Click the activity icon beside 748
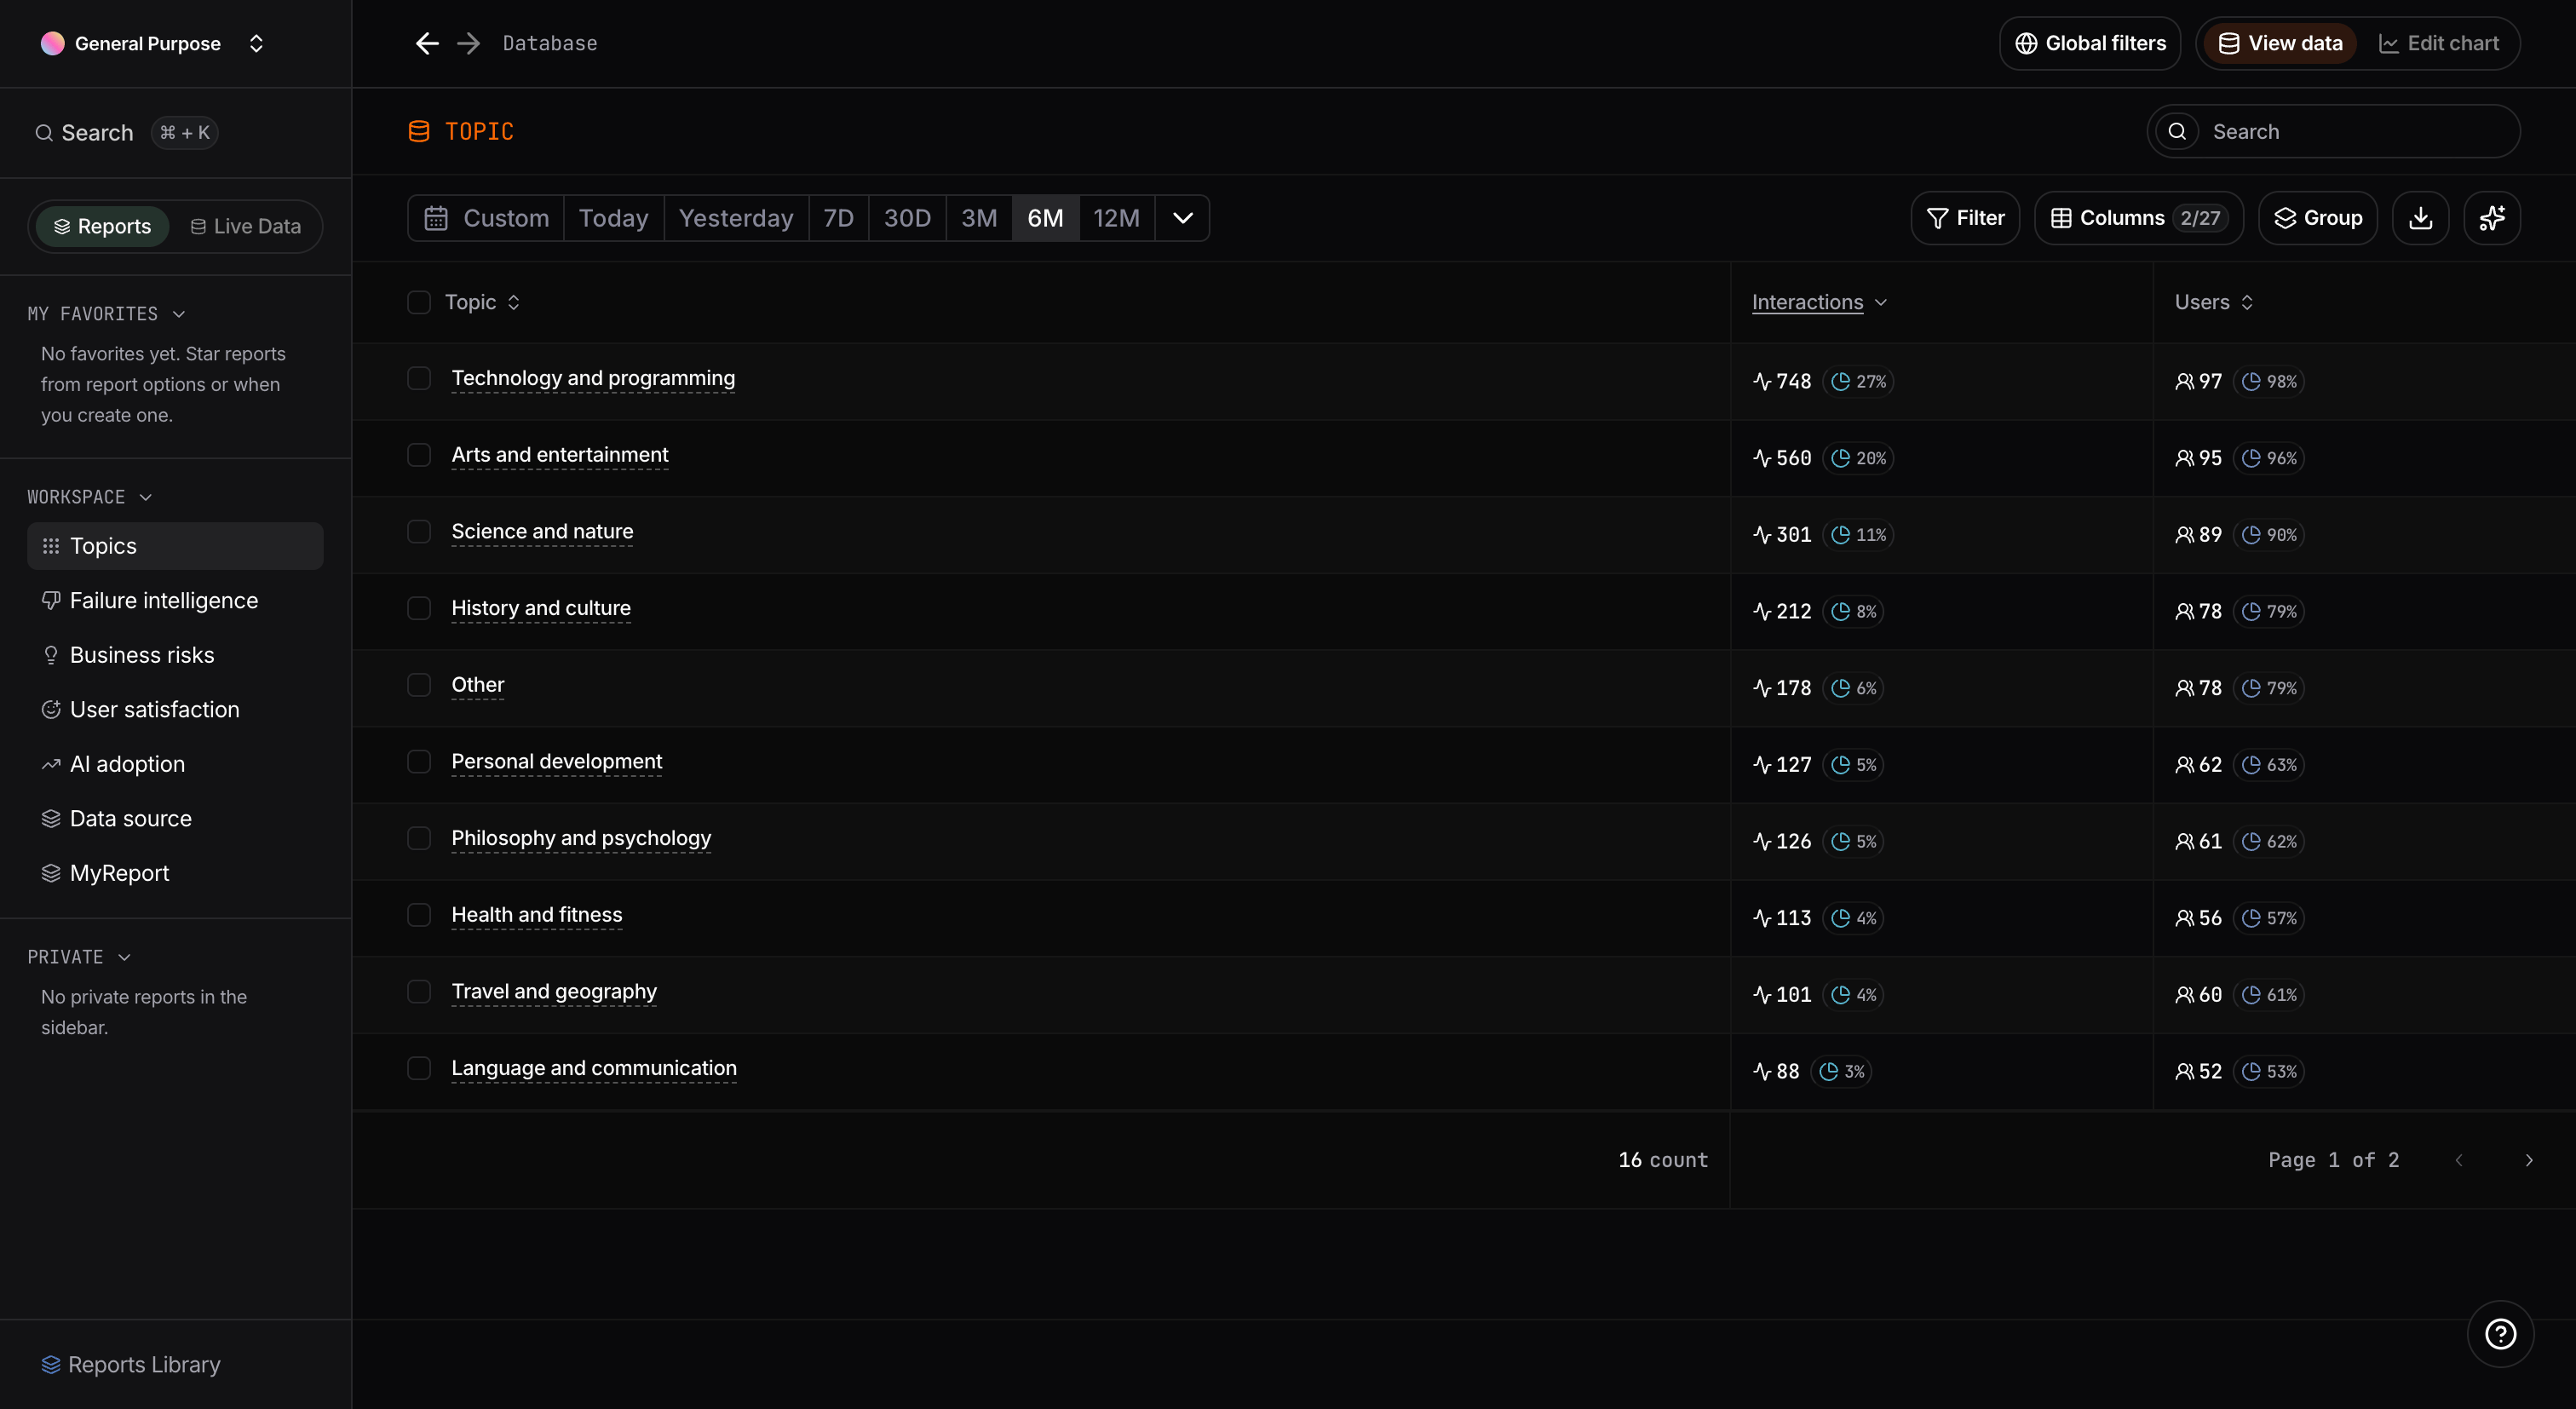This screenshot has width=2576, height=1409. point(1762,381)
